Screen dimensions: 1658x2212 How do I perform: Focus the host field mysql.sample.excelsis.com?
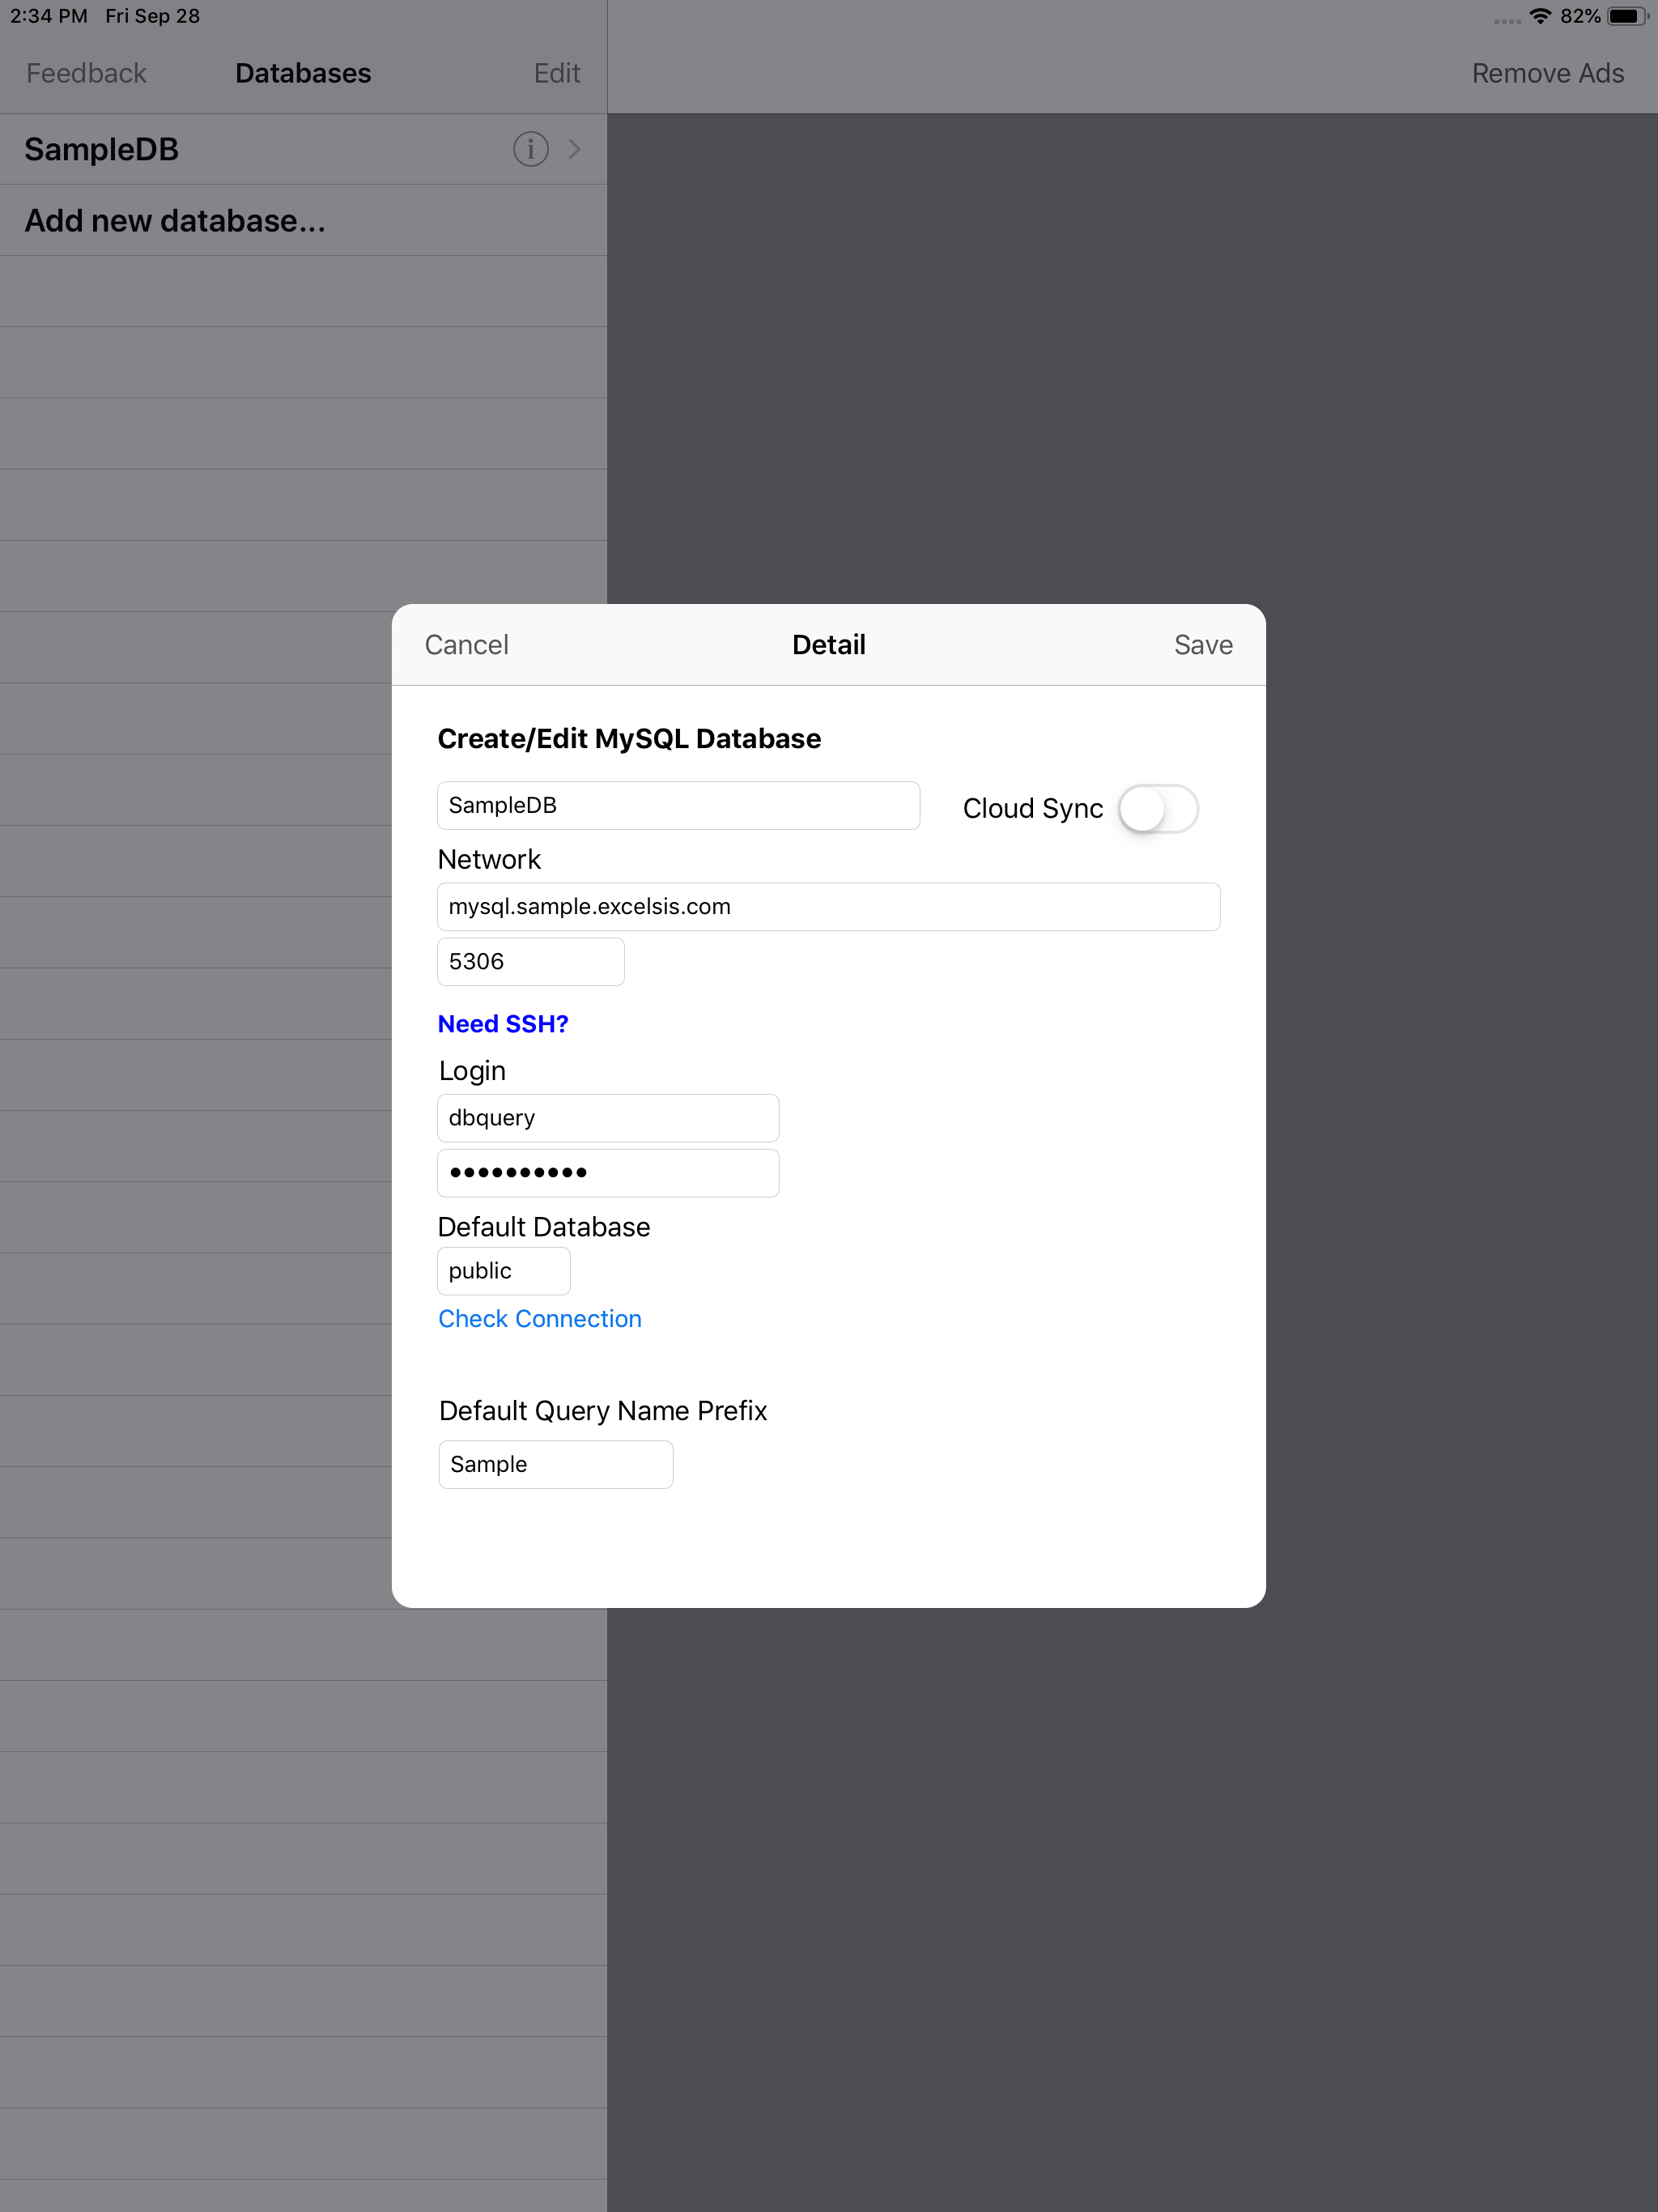[828, 907]
